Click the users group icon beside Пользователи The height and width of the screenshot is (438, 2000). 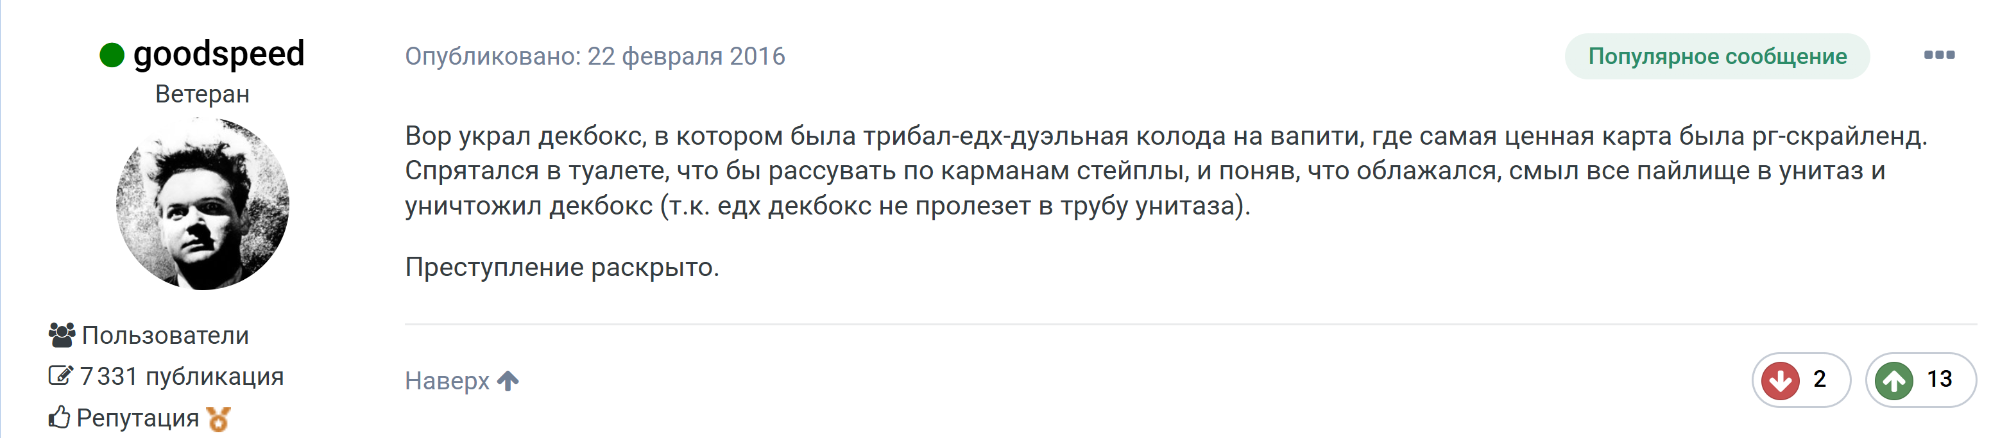pyautogui.click(x=62, y=335)
